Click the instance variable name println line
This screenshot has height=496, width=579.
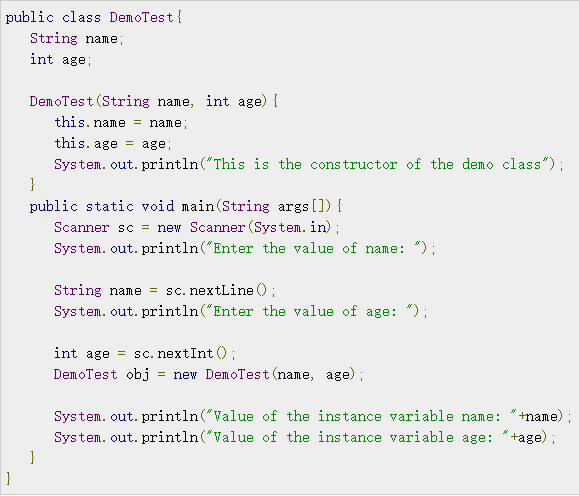(312, 417)
